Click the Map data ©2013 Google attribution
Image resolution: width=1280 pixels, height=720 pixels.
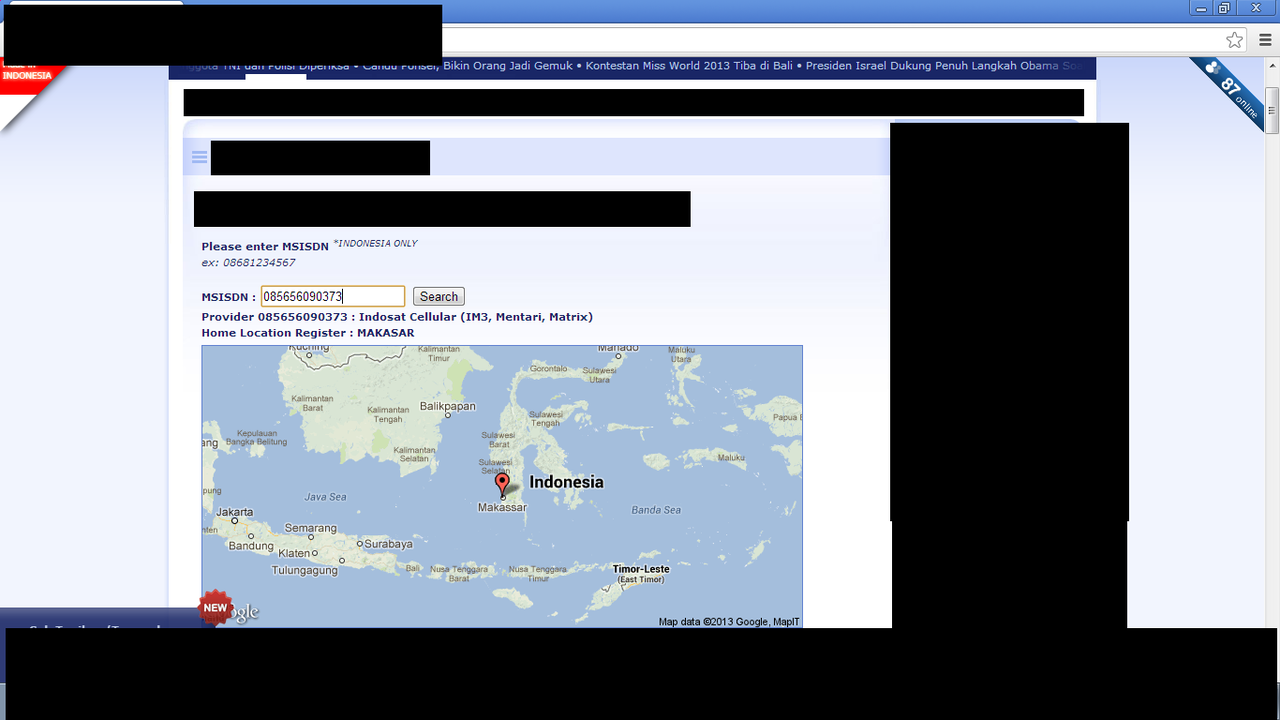[x=729, y=622]
